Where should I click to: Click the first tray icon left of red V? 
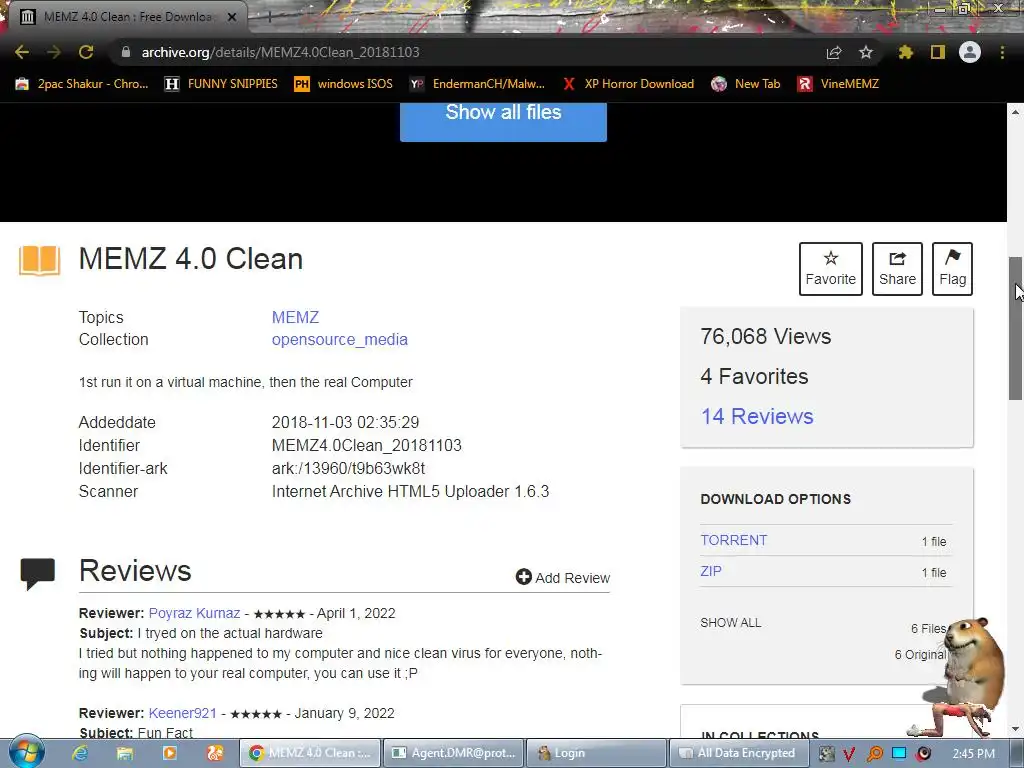826,754
